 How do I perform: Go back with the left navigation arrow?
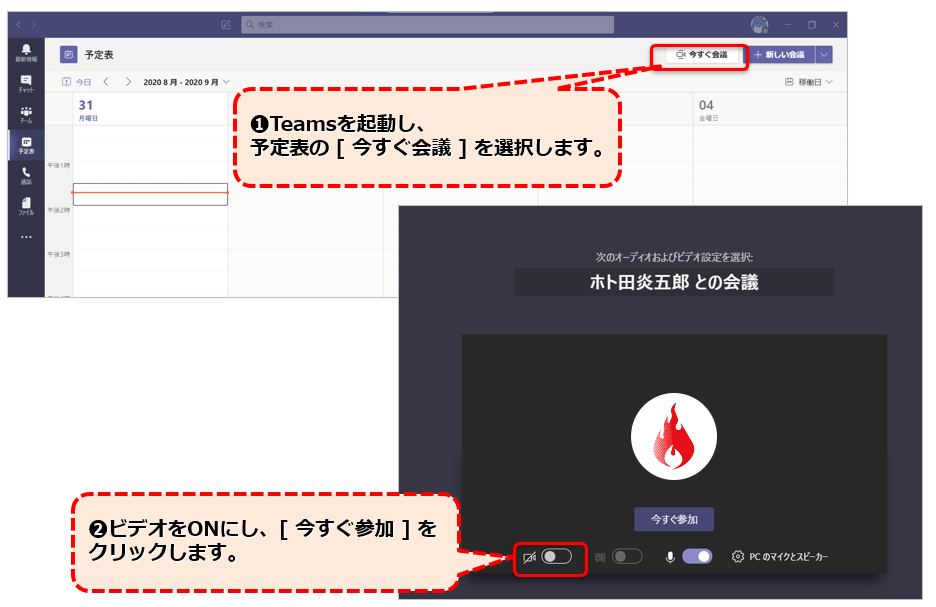[19, 24]
